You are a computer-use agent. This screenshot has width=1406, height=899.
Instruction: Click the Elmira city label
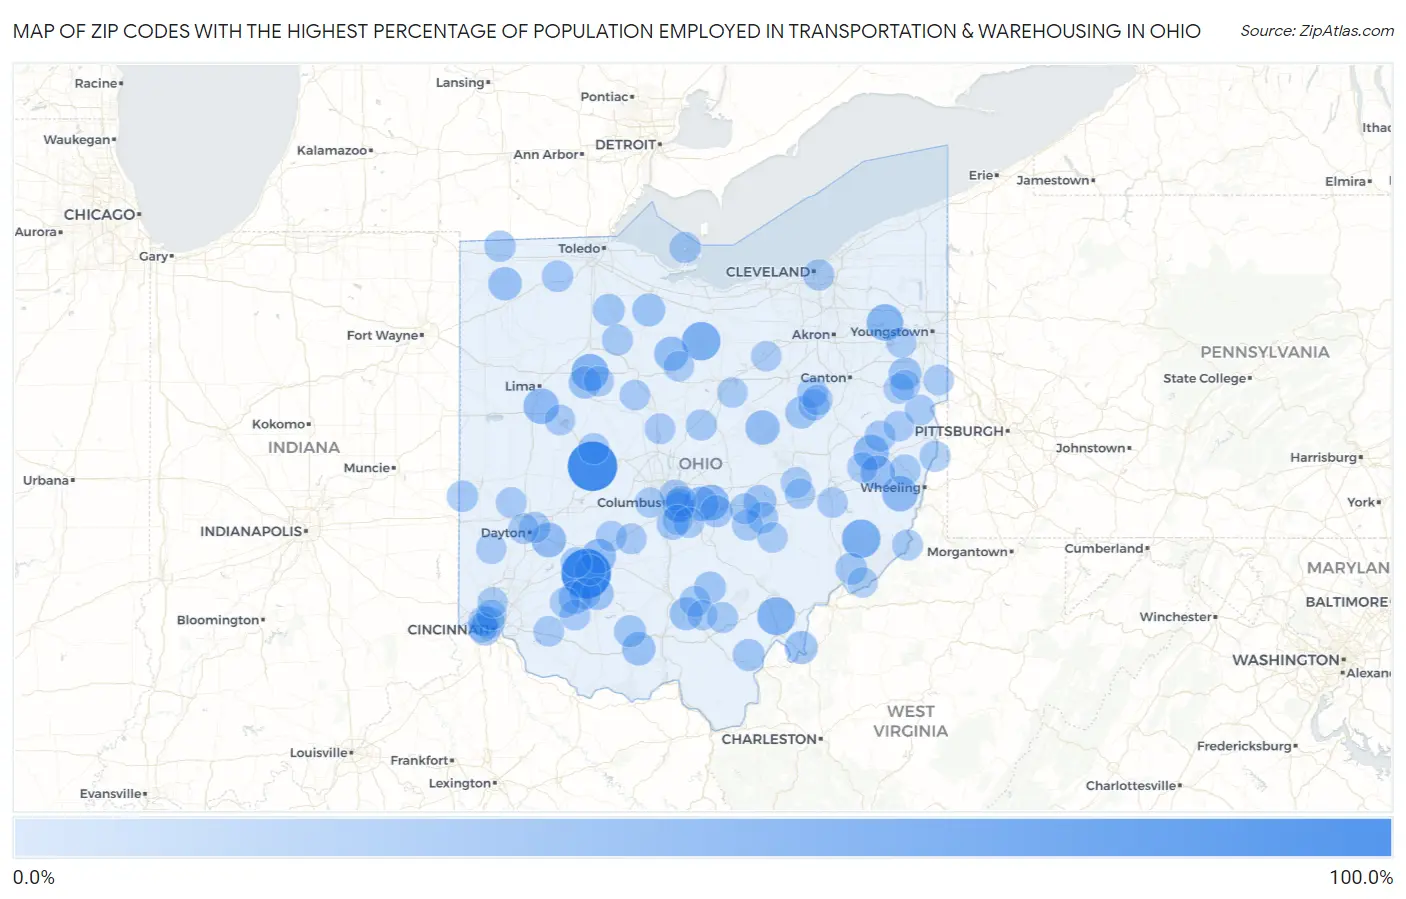(x=1346, y=182)
